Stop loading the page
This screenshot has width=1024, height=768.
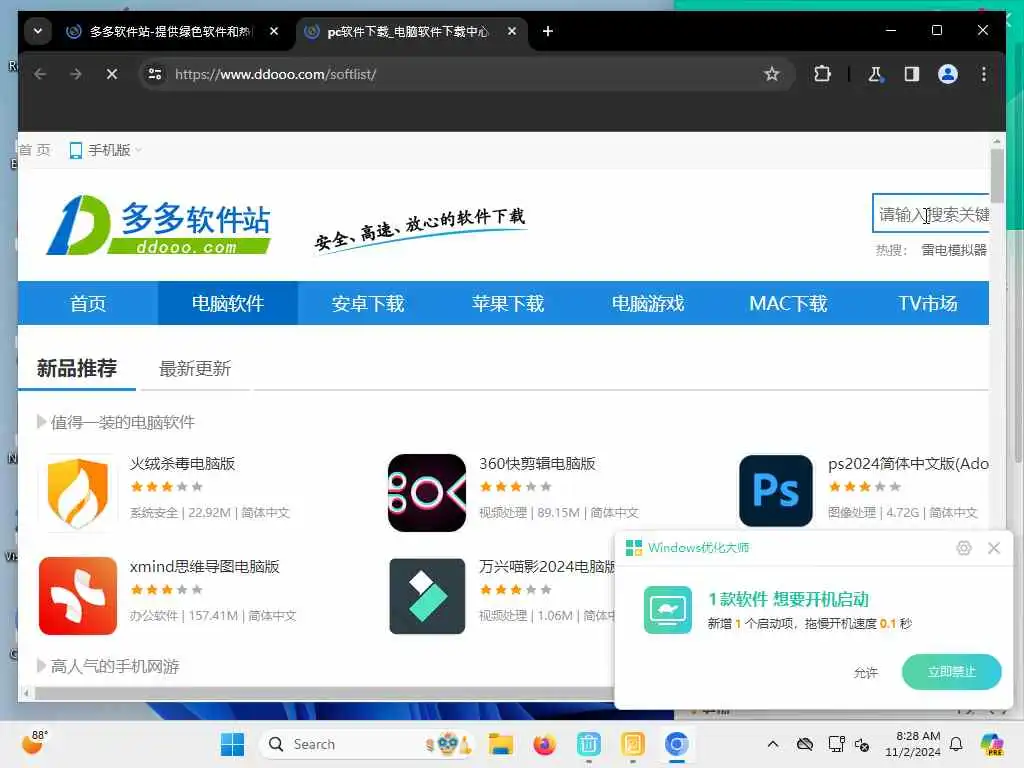pos(112,74)
